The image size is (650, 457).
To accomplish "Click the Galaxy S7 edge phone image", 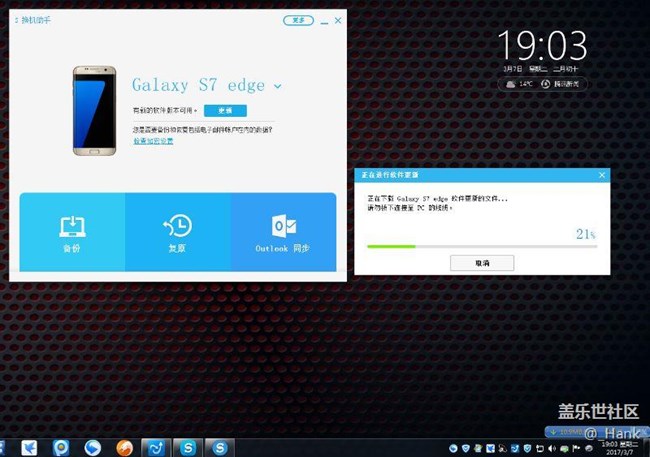I will 94,110.
